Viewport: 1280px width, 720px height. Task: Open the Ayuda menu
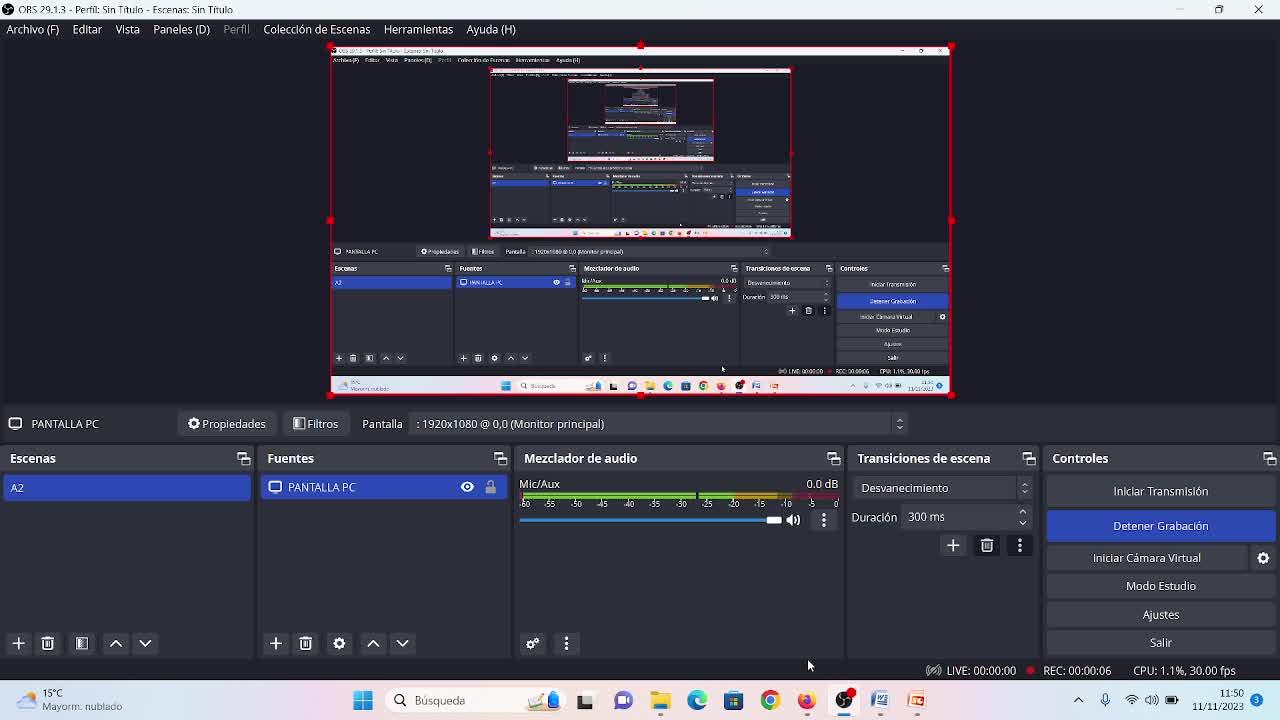tap(491, 29)
